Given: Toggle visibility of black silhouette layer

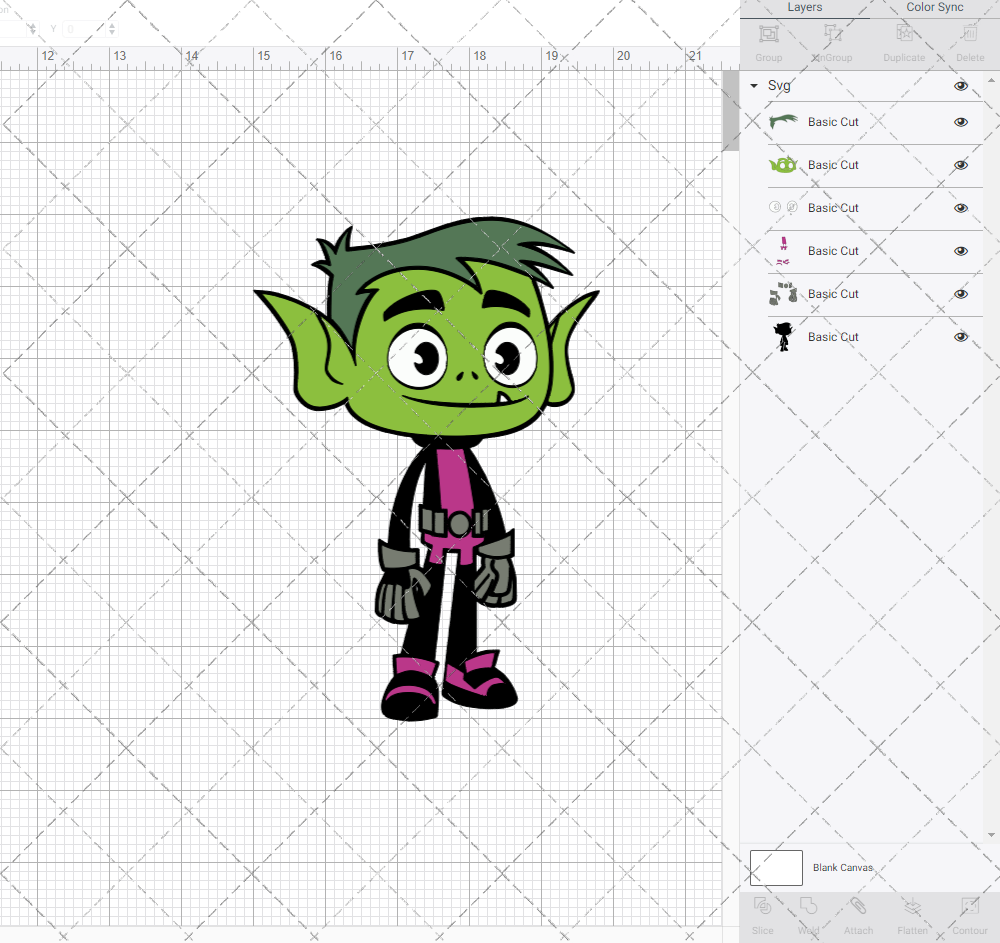Looking at the screenshot, I should point(961,337).
